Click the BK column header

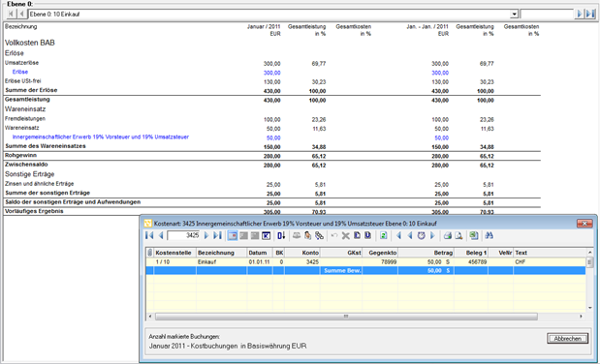point(279,253)
